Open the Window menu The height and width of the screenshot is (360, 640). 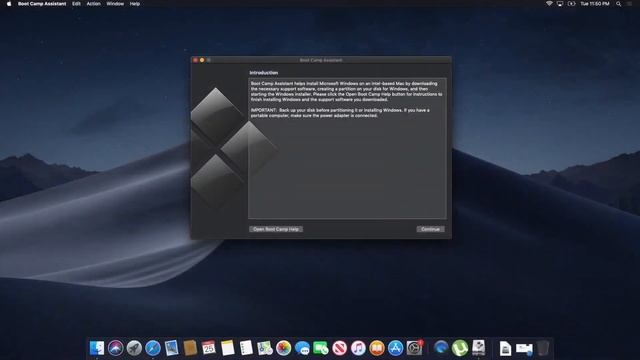(115, 4)
